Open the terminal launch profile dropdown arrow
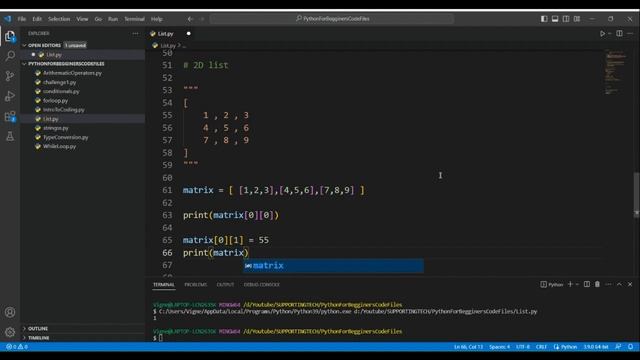 577,284
